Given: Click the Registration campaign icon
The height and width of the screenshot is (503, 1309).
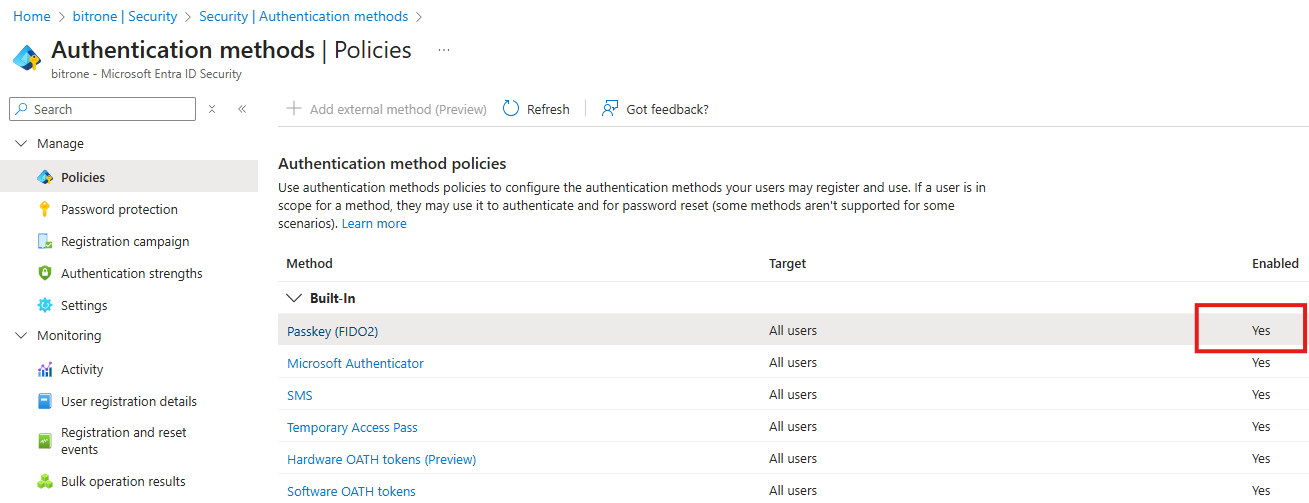Looking at the screenshot, I should pyautogui.click(x=44, y=241).
